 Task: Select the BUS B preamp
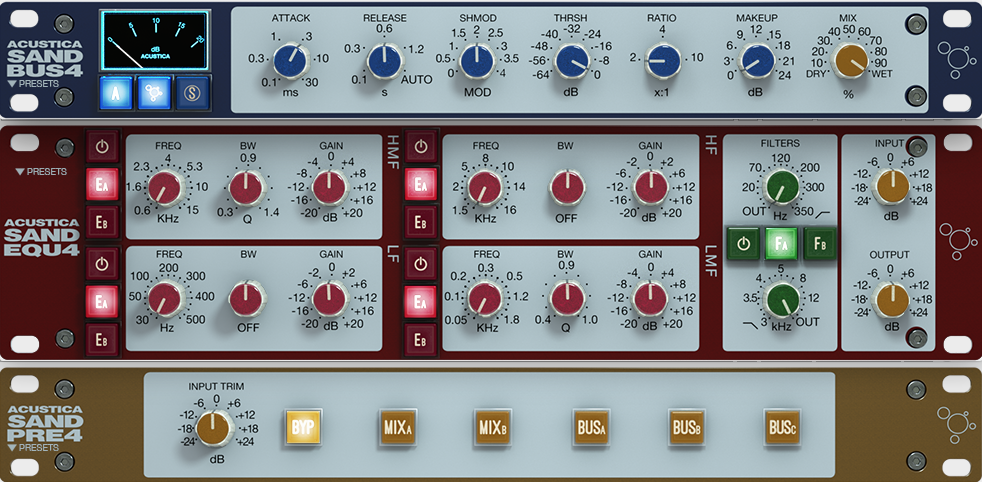[x=686, y=428]
